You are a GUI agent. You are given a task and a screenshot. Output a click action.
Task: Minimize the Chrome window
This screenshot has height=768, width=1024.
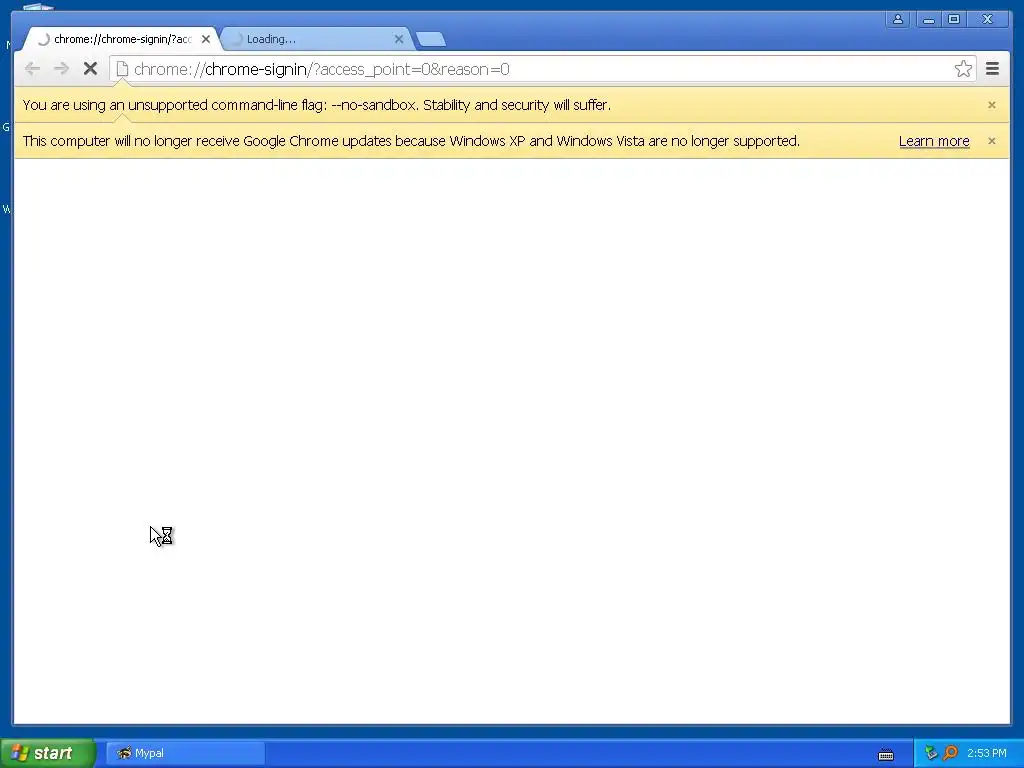click(929, 19)
